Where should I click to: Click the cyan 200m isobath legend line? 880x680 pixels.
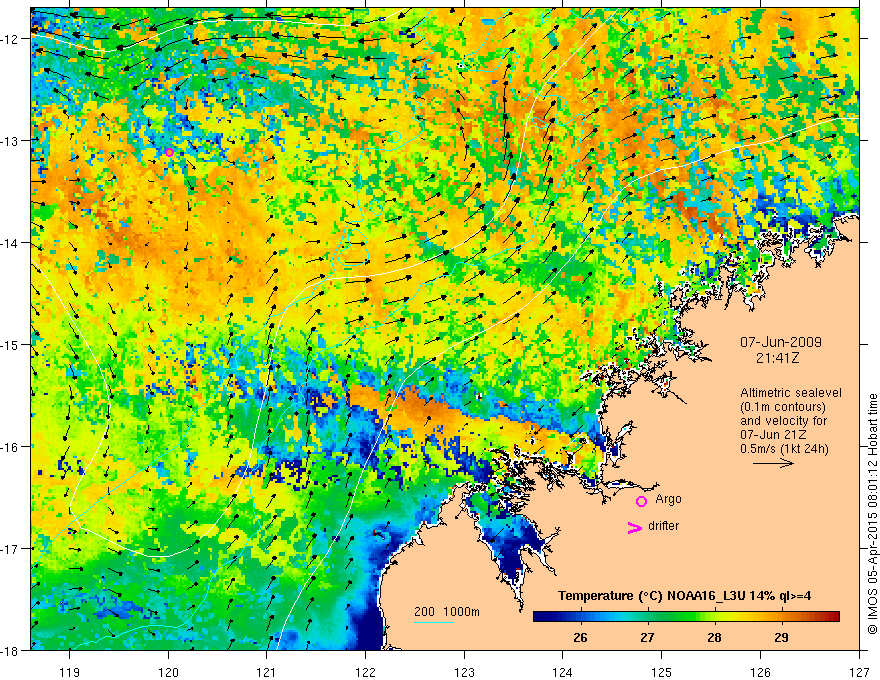click(x=433, y=622)
